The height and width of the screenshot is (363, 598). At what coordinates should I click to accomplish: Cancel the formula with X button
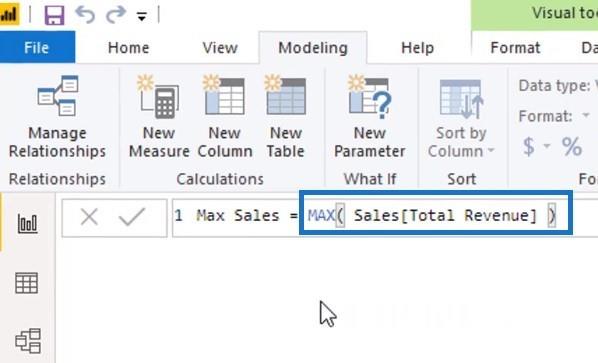coord(89,217)
